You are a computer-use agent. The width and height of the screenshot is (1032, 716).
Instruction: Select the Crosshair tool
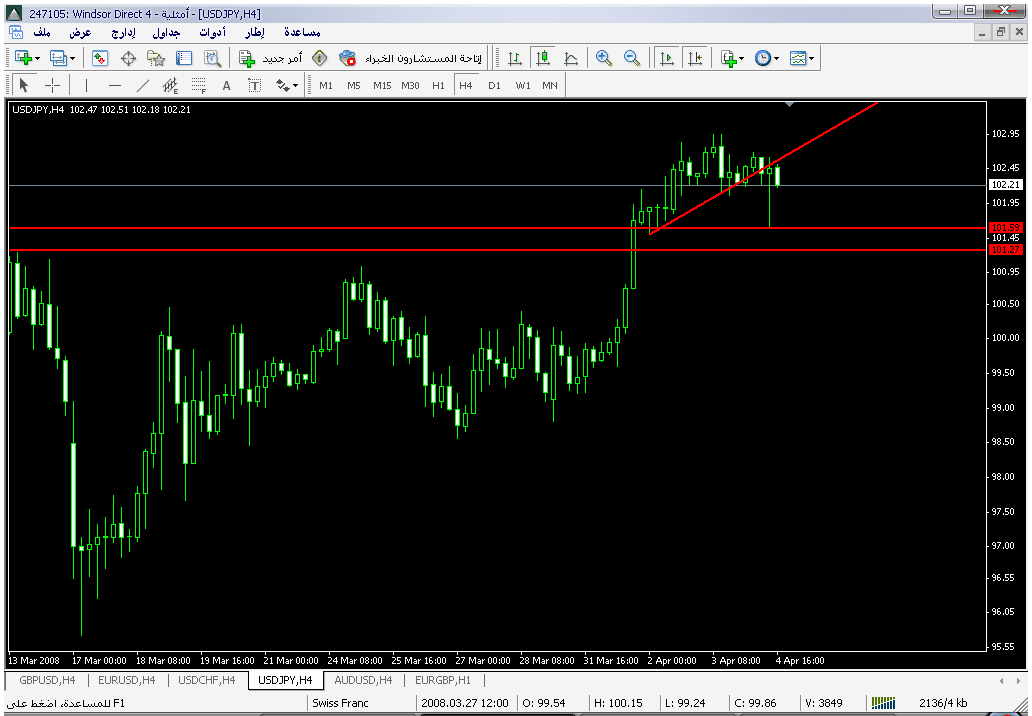53,85
